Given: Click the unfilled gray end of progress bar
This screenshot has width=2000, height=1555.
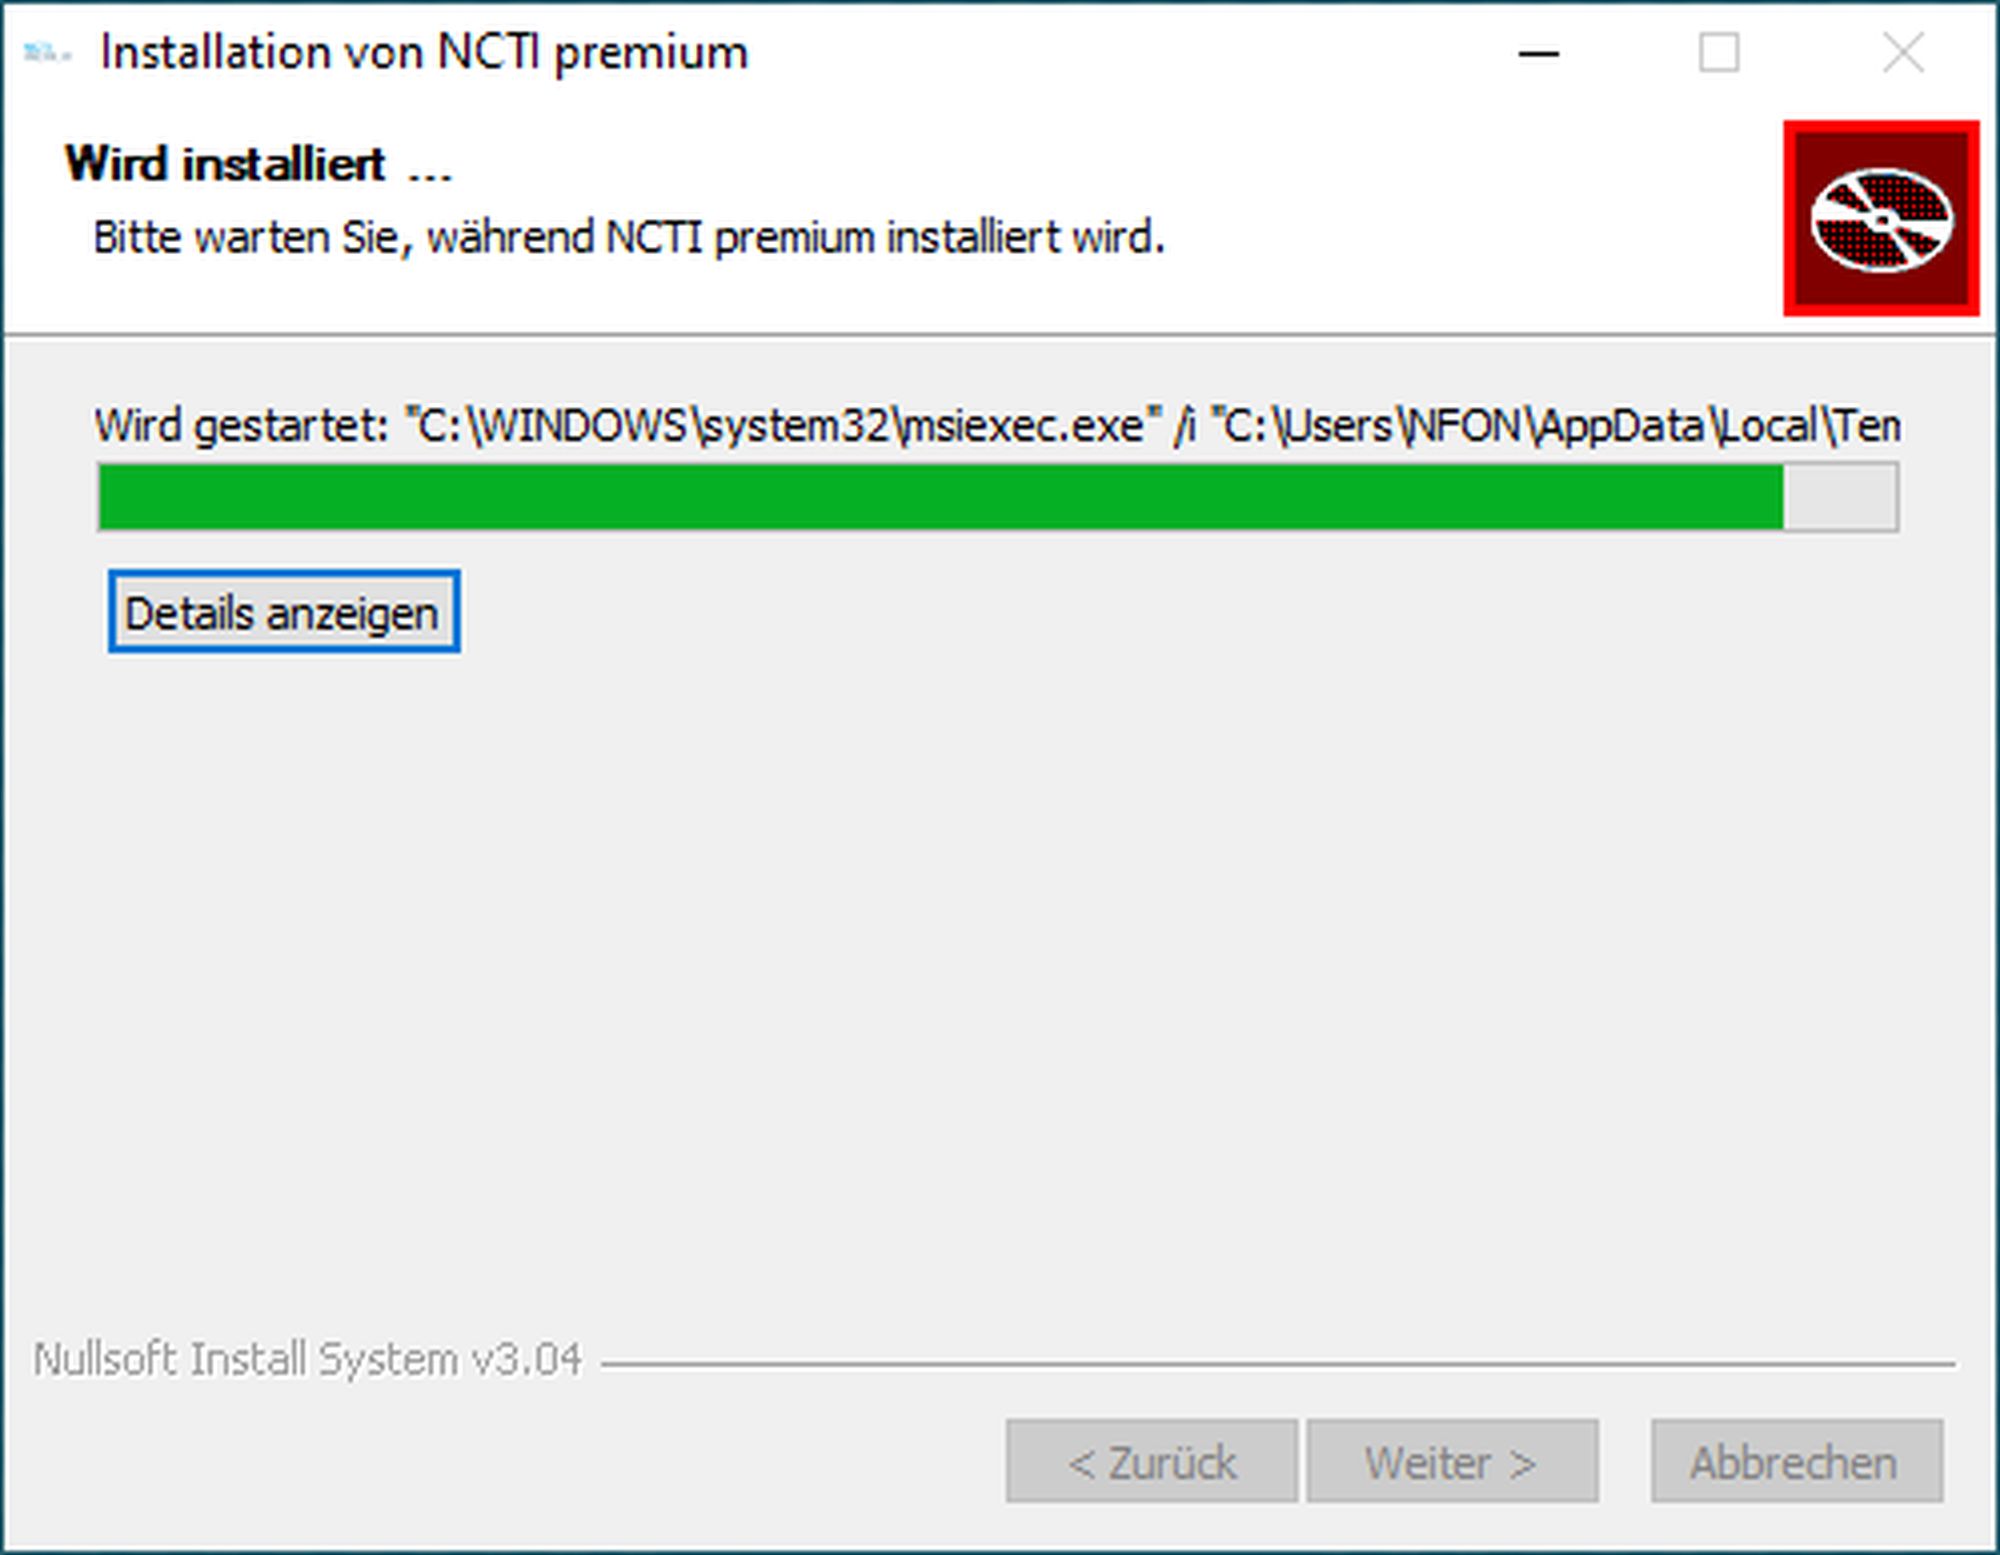Looking at the screenshot, I should [x=1840, y=497].
